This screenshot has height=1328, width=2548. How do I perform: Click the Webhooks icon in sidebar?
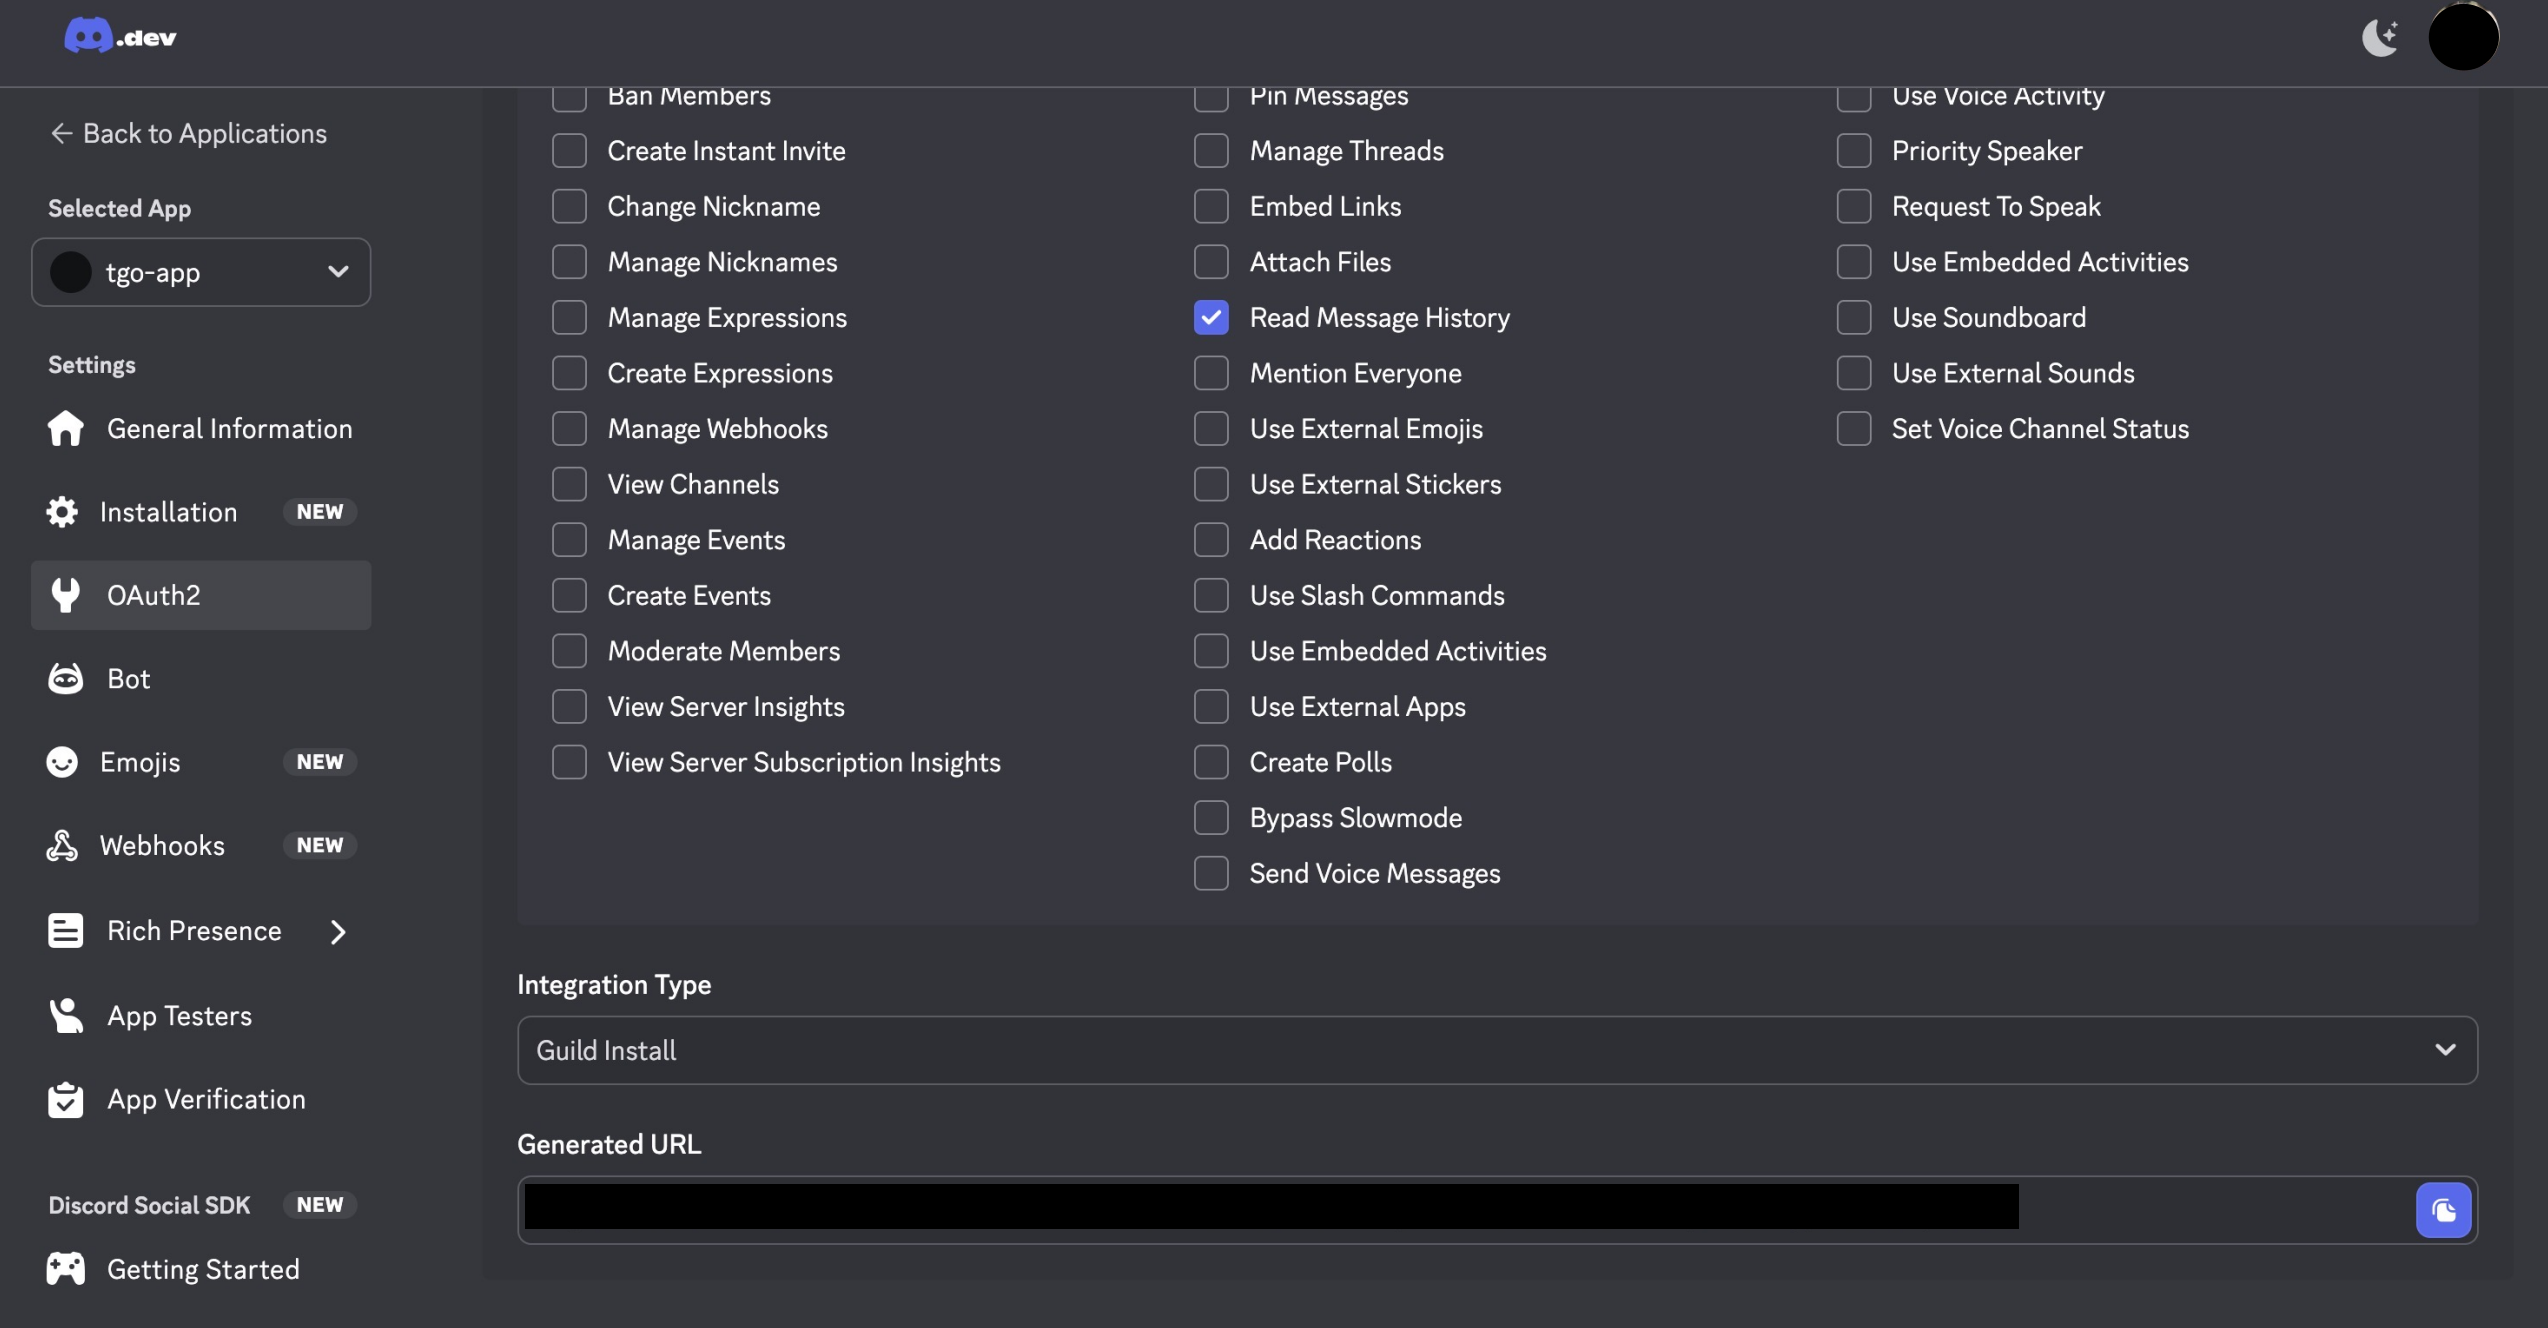pyautogui.click(x=62, y=846)
